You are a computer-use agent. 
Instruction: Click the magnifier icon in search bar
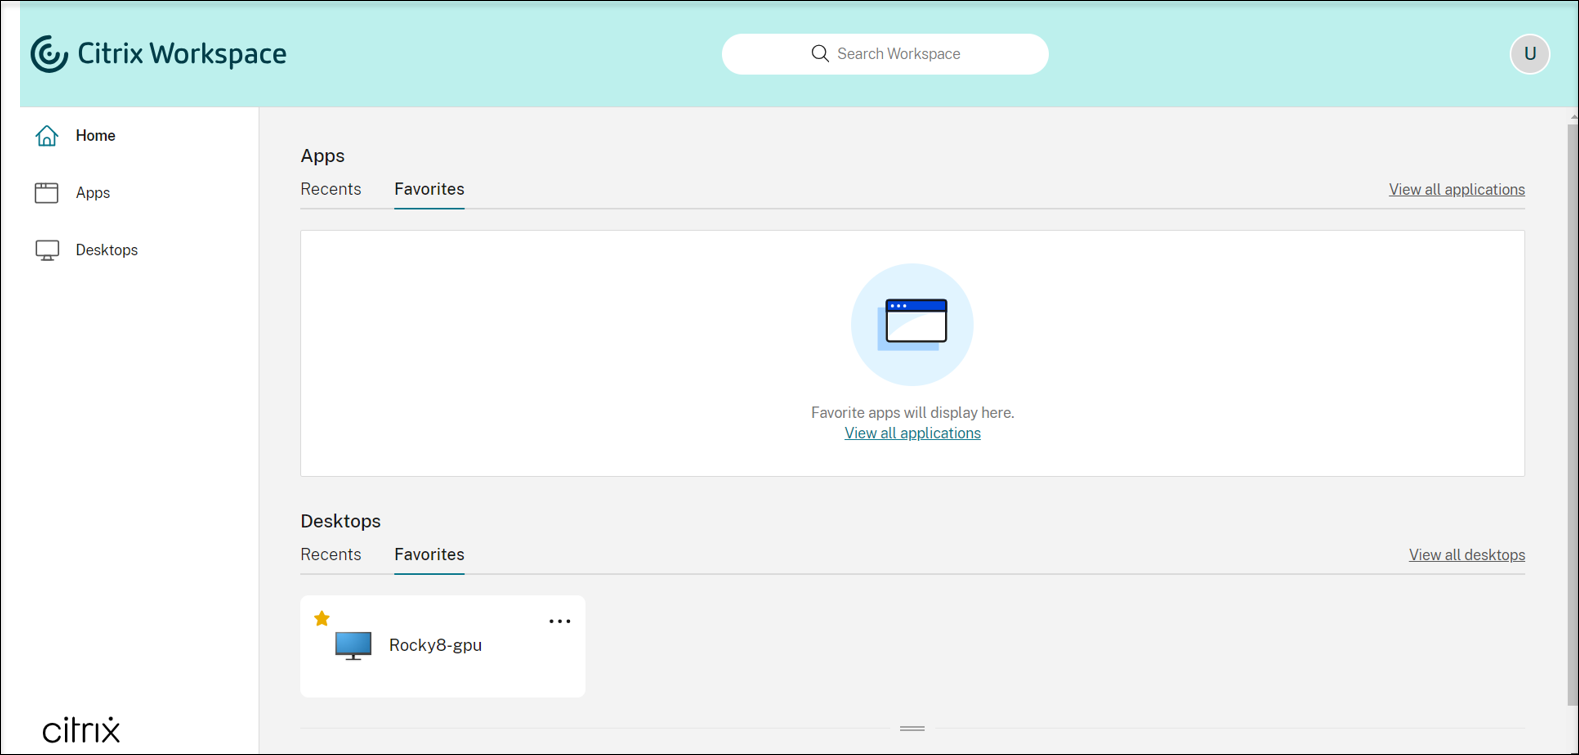[x=820, y=54]
